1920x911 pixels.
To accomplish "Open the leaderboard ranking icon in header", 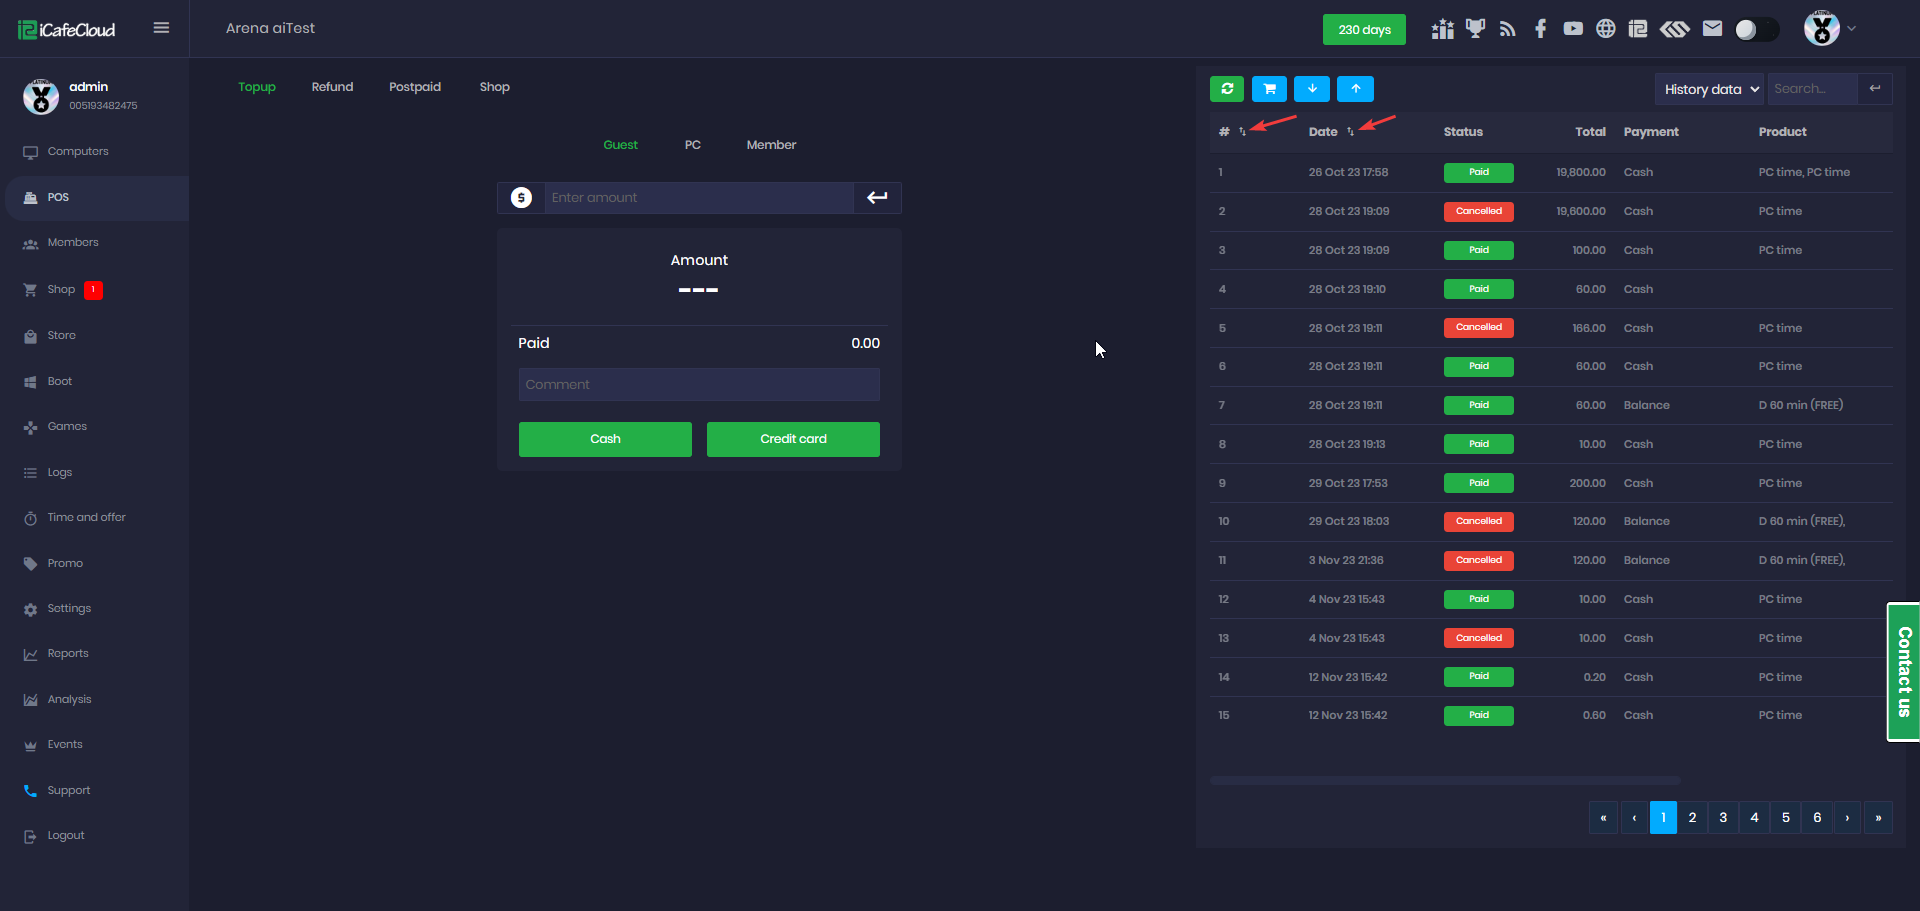I will 1442,29.
